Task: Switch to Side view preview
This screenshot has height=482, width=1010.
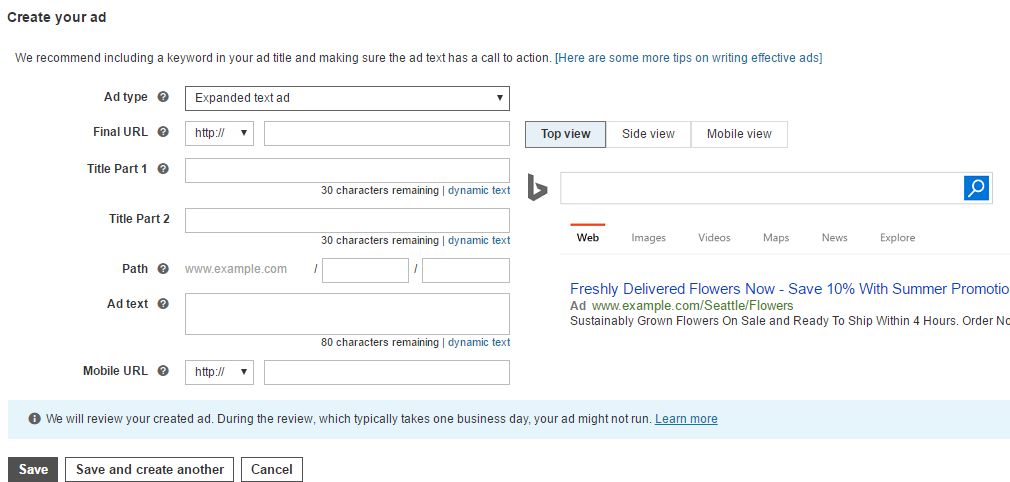Action: (648, 134)
